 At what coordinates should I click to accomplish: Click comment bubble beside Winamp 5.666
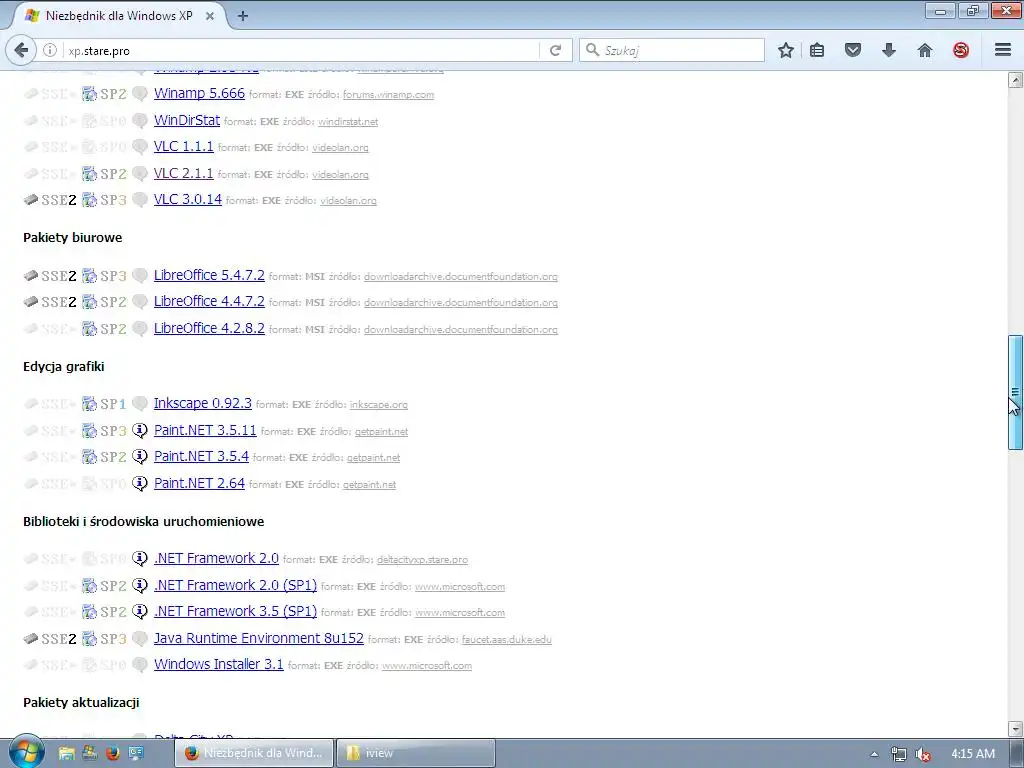[x=140, y=93]
